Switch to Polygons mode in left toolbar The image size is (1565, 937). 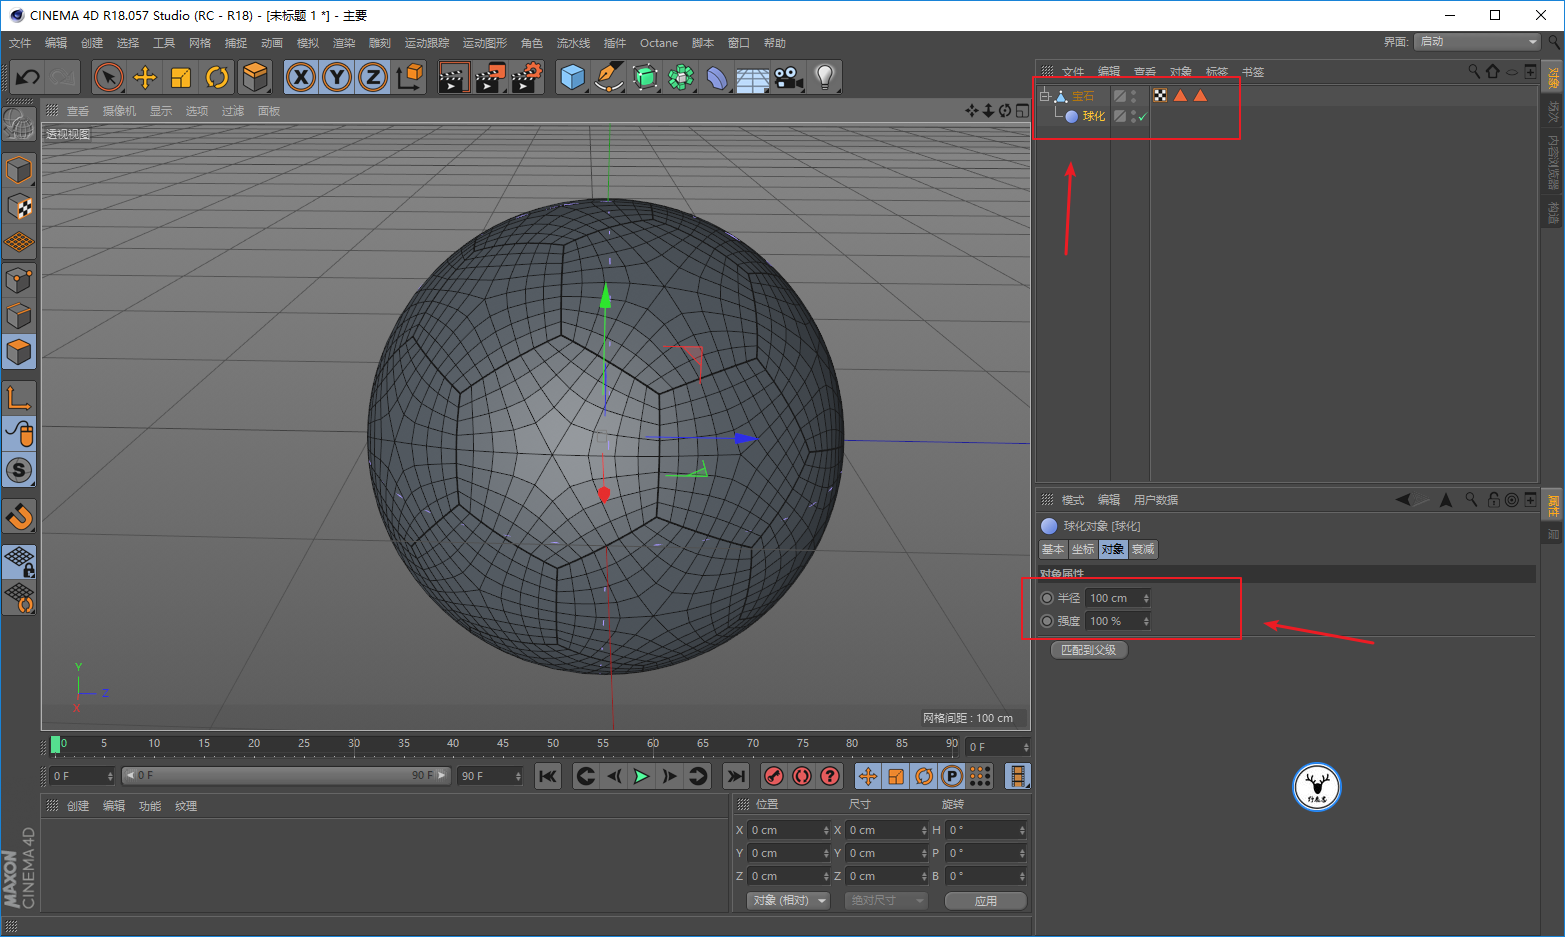(x=19, y=352)
